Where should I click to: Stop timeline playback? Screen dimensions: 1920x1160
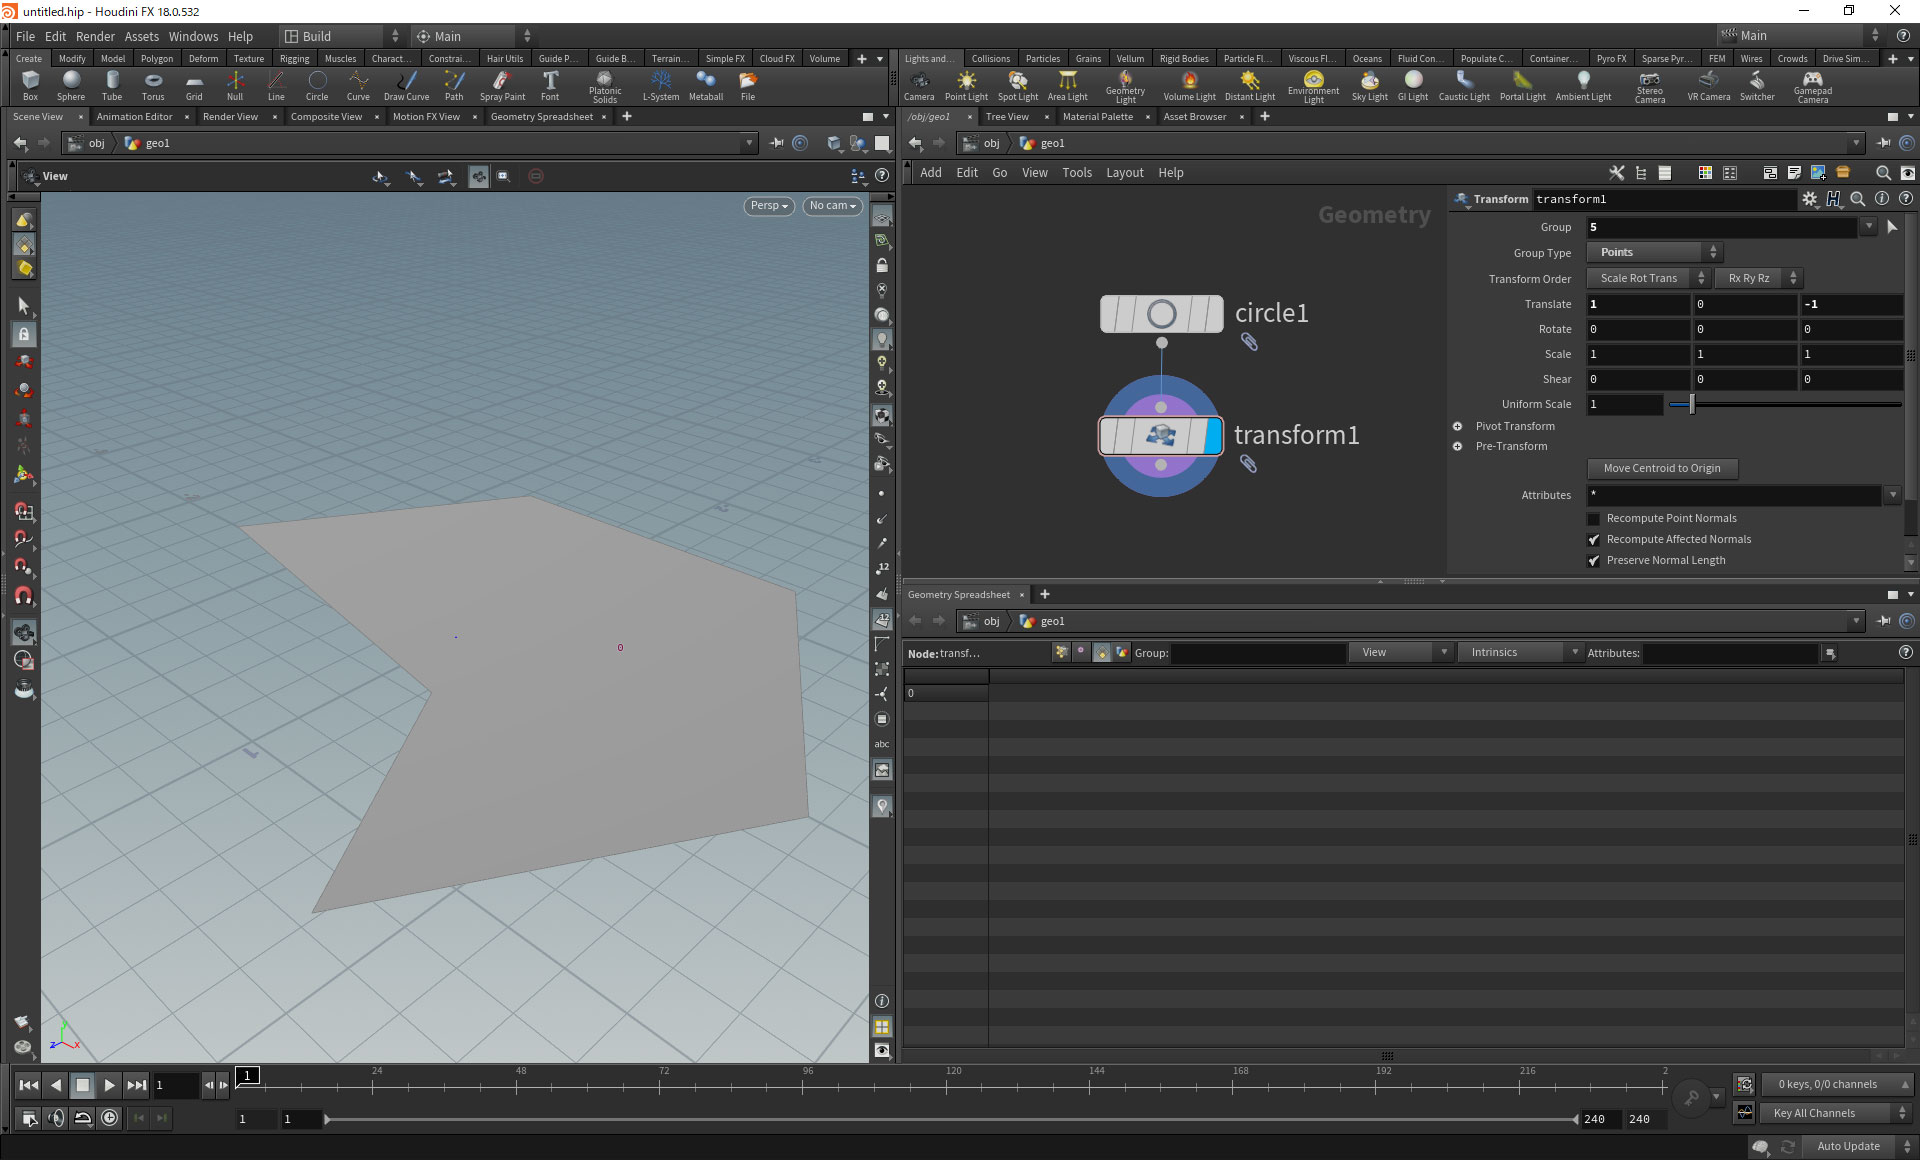coord(83,1085)
